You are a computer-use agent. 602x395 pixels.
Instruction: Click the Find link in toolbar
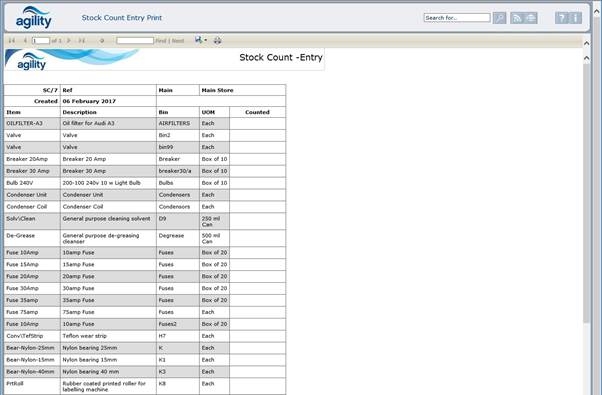[161, 40]
